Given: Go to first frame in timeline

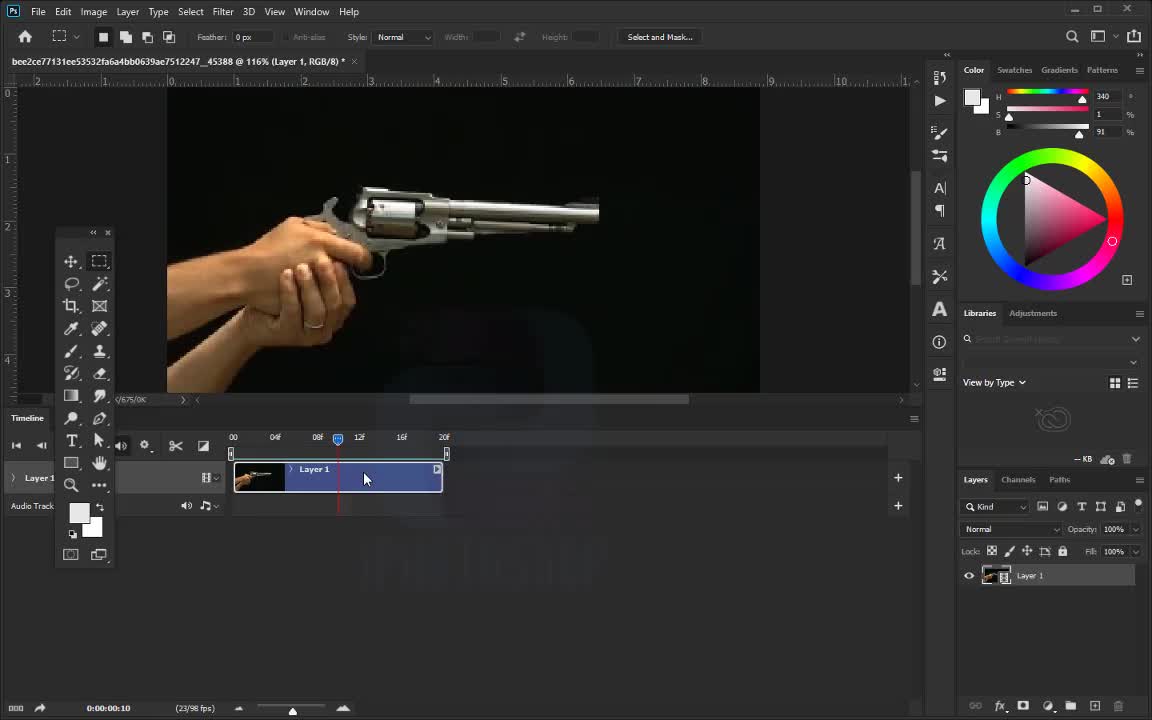Looking at the screenshot, I should pos(16,446).
